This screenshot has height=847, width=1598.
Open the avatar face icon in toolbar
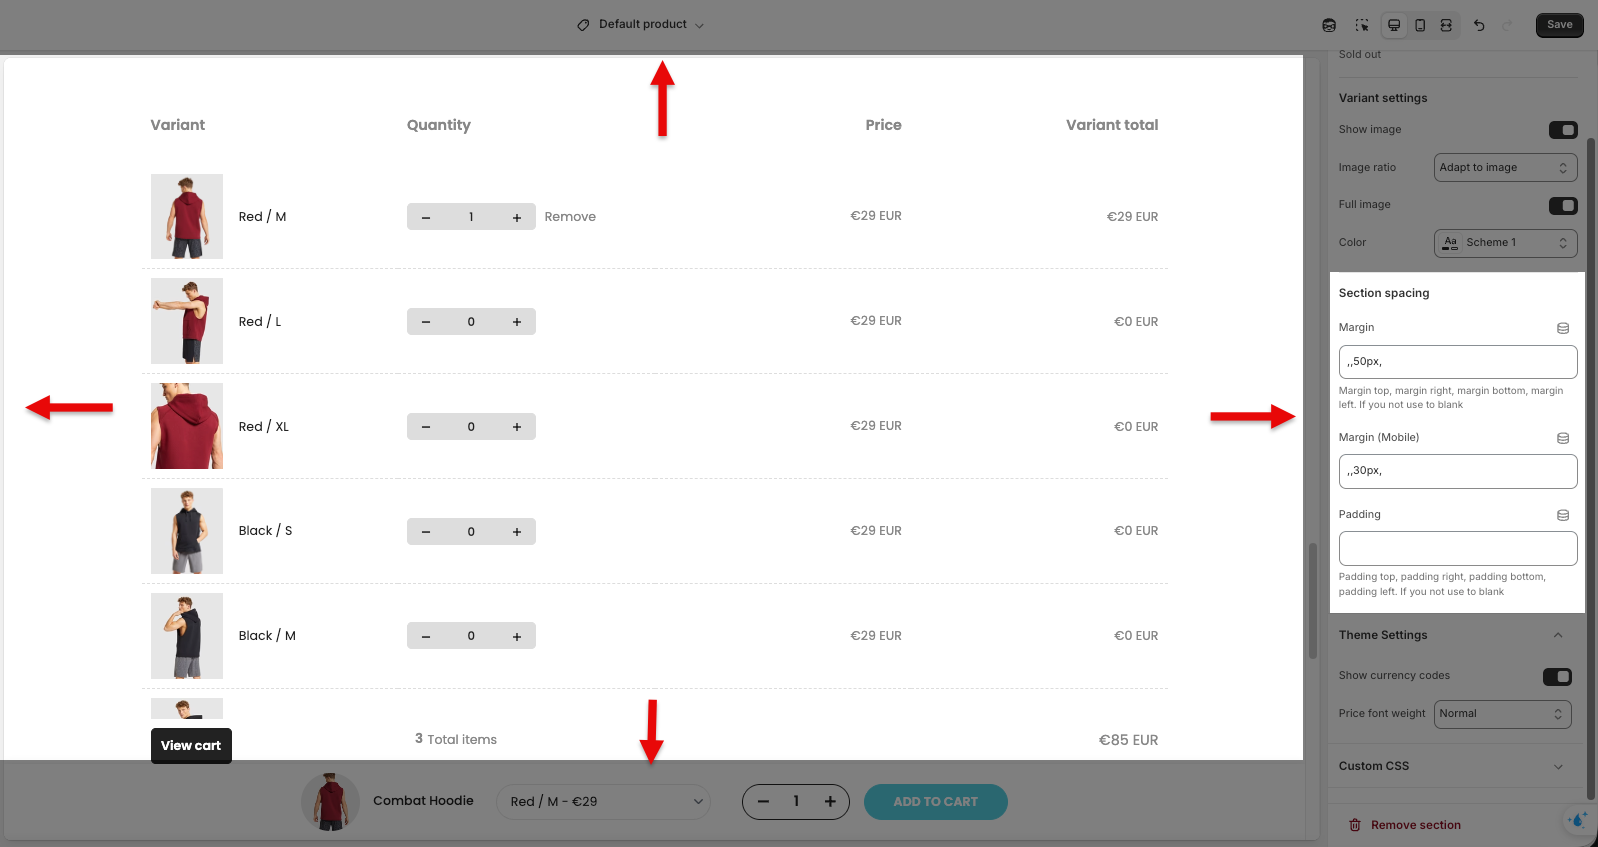coord(1329,25)
